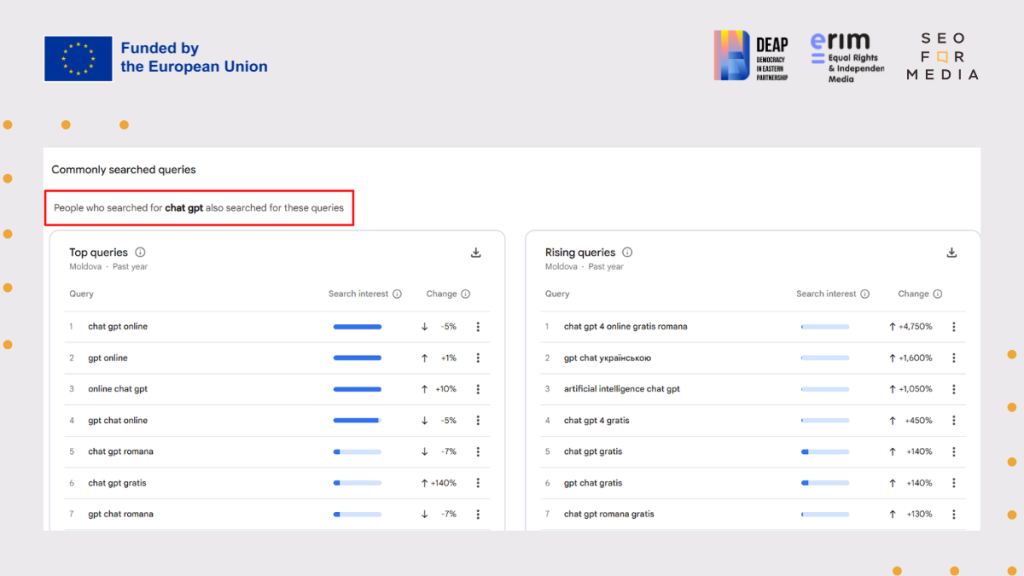Image resolution: width=1024 pixels, height=576 pixels.
Task: Open Change info icon in Rising queries
Action: tap(941, 294)
